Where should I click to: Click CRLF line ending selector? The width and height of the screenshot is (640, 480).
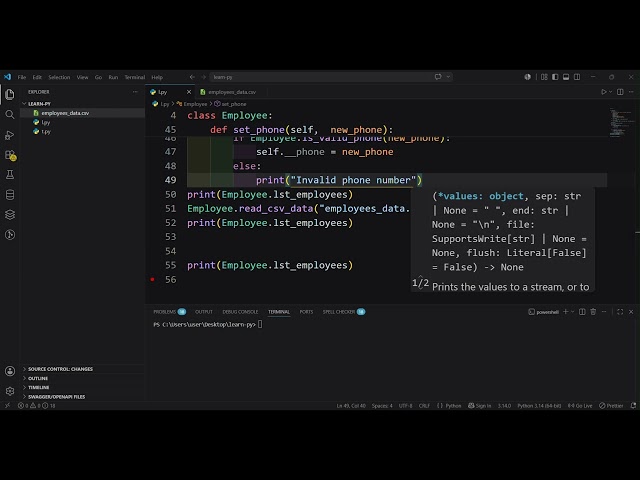coord(424,406)
